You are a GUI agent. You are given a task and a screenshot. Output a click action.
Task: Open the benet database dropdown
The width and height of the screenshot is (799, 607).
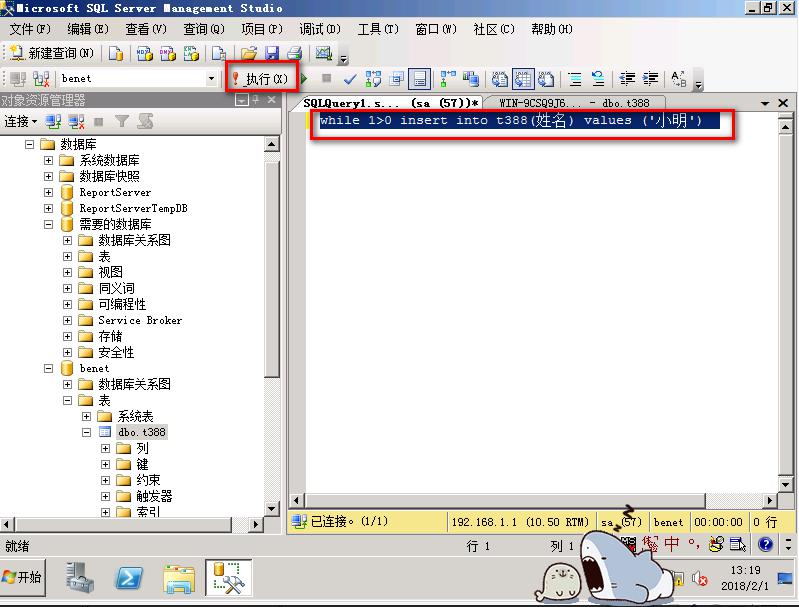click(x=211, y=78)
